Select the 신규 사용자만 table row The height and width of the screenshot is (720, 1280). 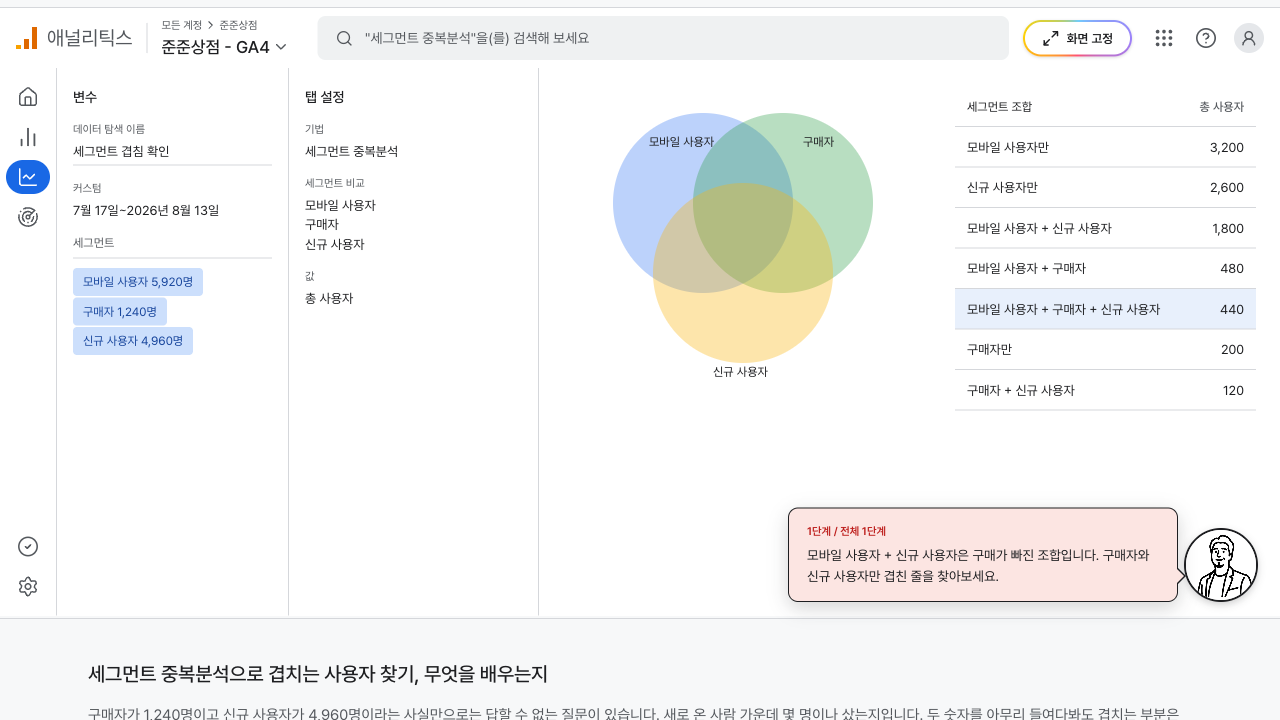pos(1105,188)
